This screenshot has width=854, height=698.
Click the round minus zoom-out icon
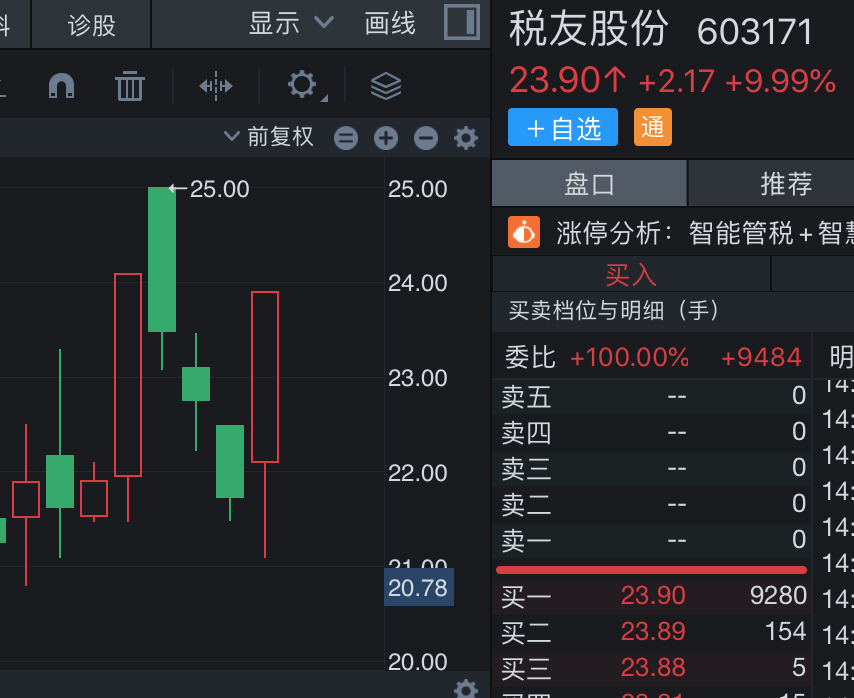pos(426,138)
